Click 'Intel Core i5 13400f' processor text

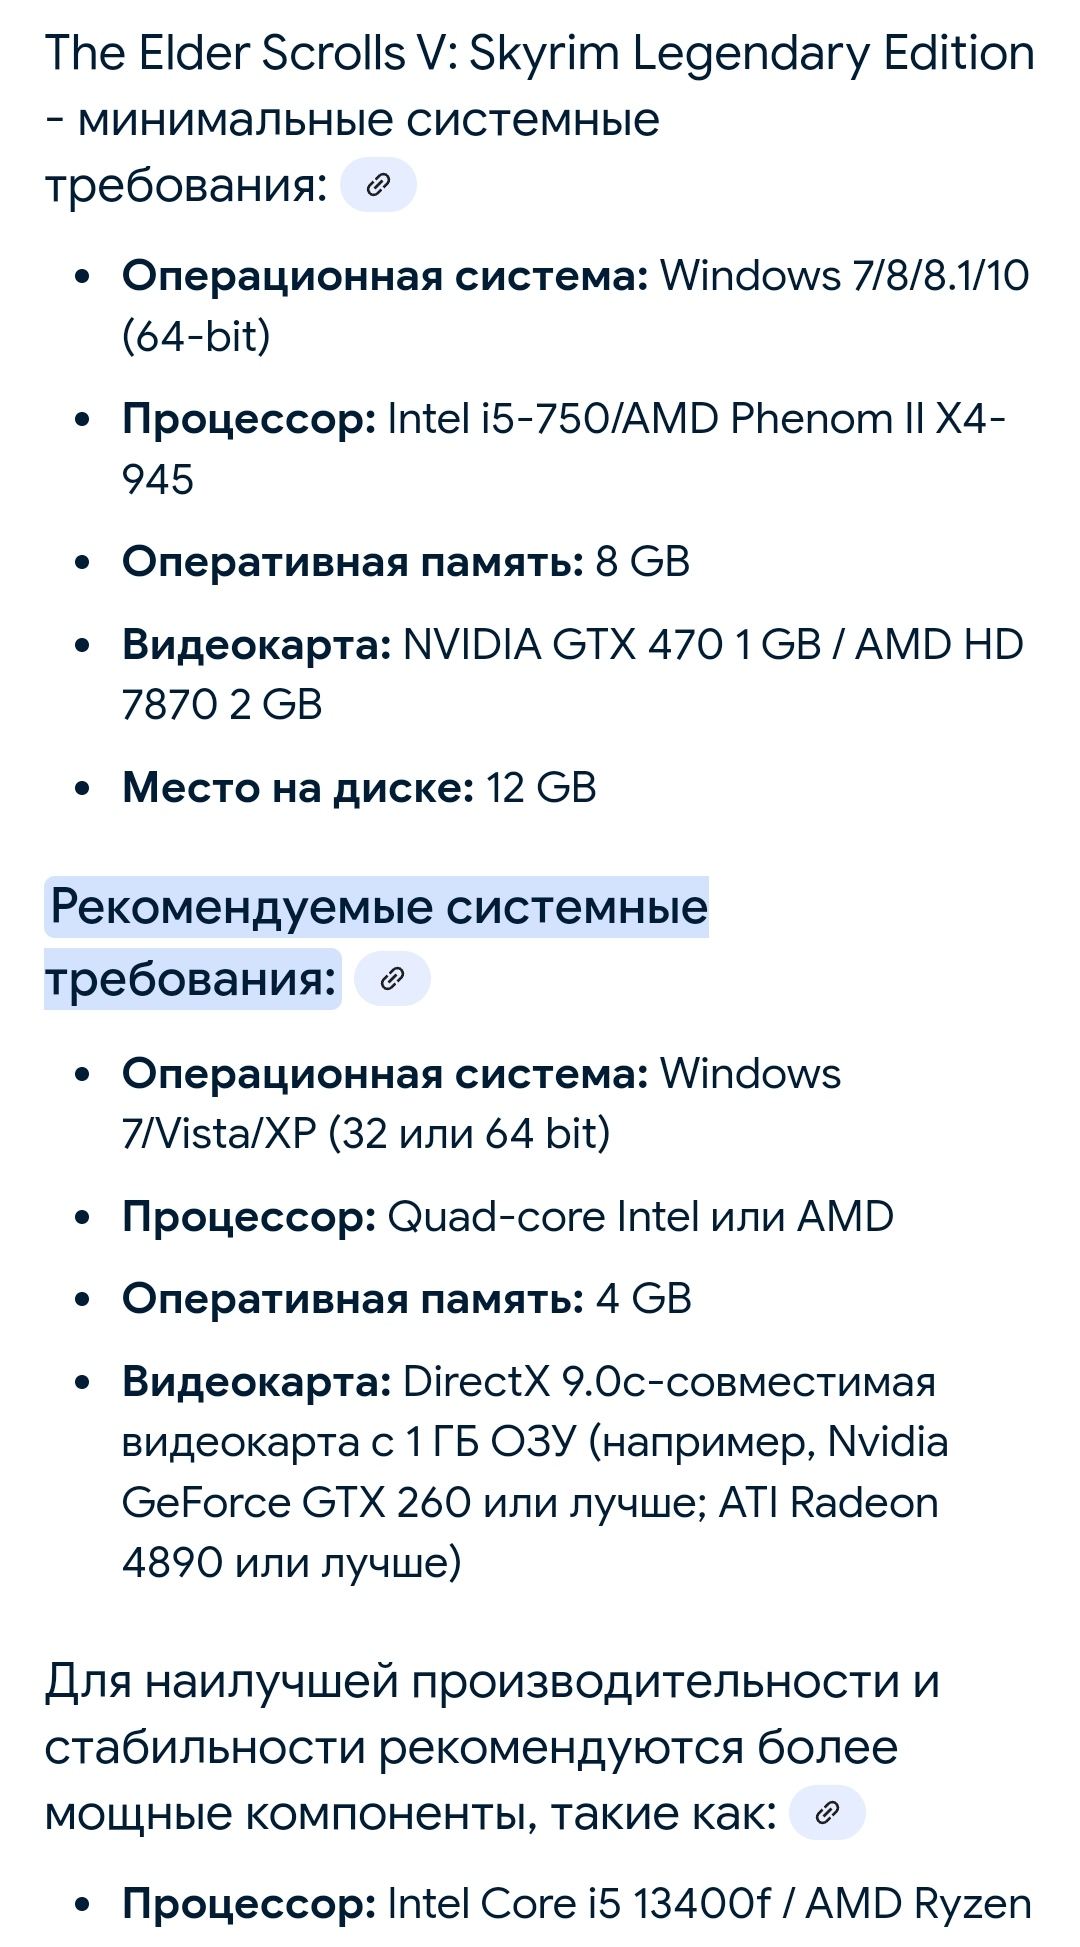coord(579,1904)
